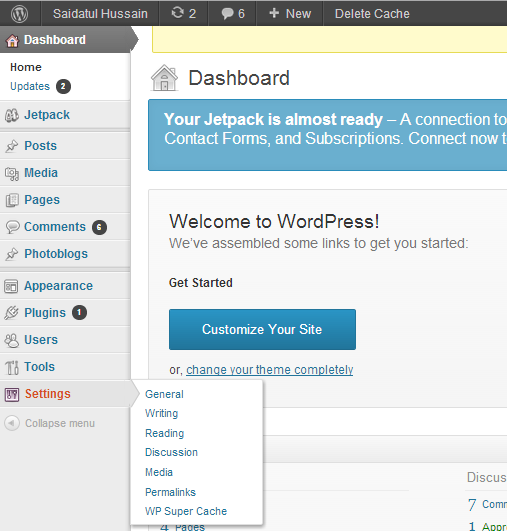Screen dimensions: 507x531
Task: Open the Comments menu
Action: pyautogui.click(x=55, y=227)
